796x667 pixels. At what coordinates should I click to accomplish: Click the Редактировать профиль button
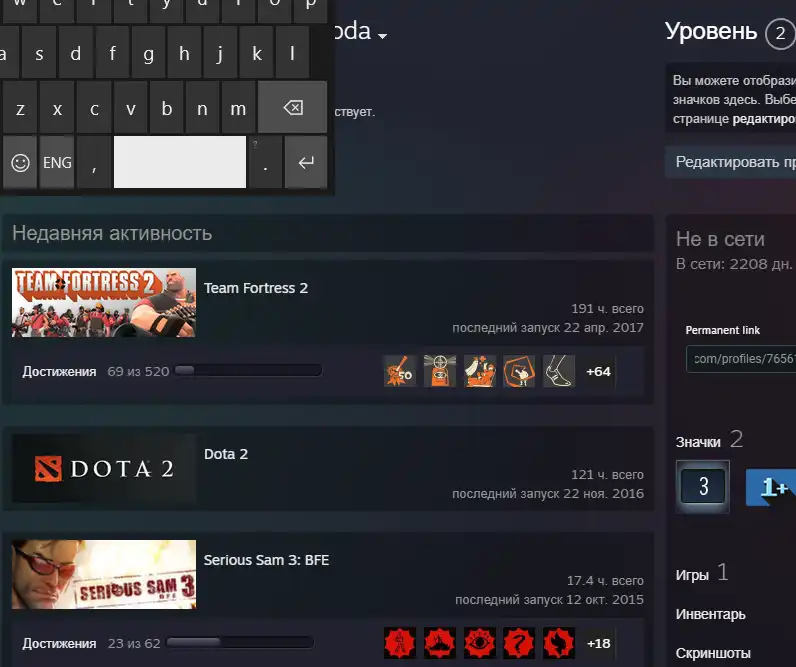[735, 162]
